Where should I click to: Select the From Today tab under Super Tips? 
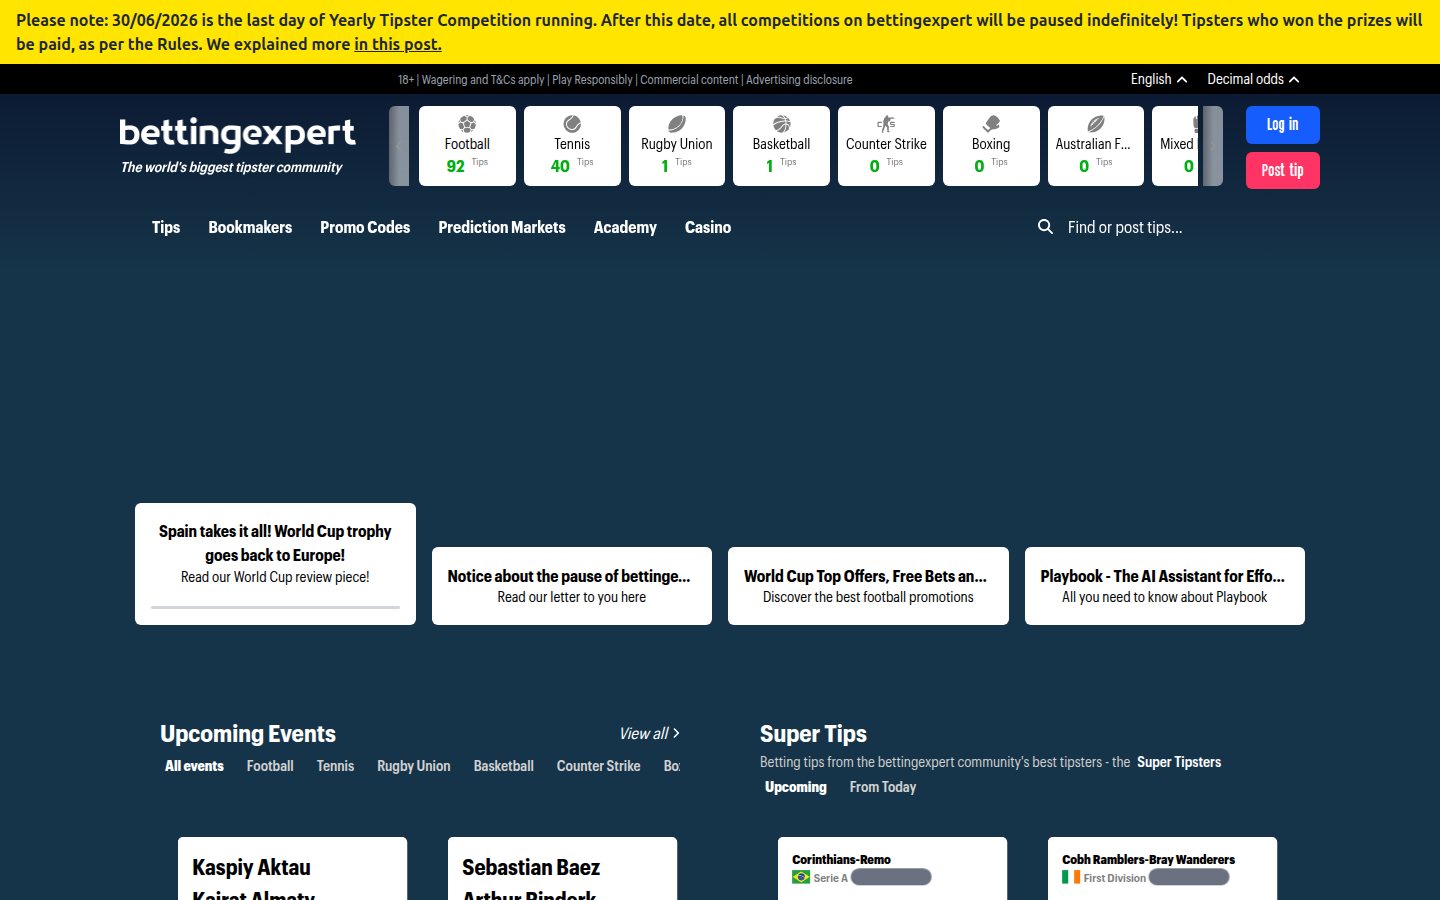[883, 787]
